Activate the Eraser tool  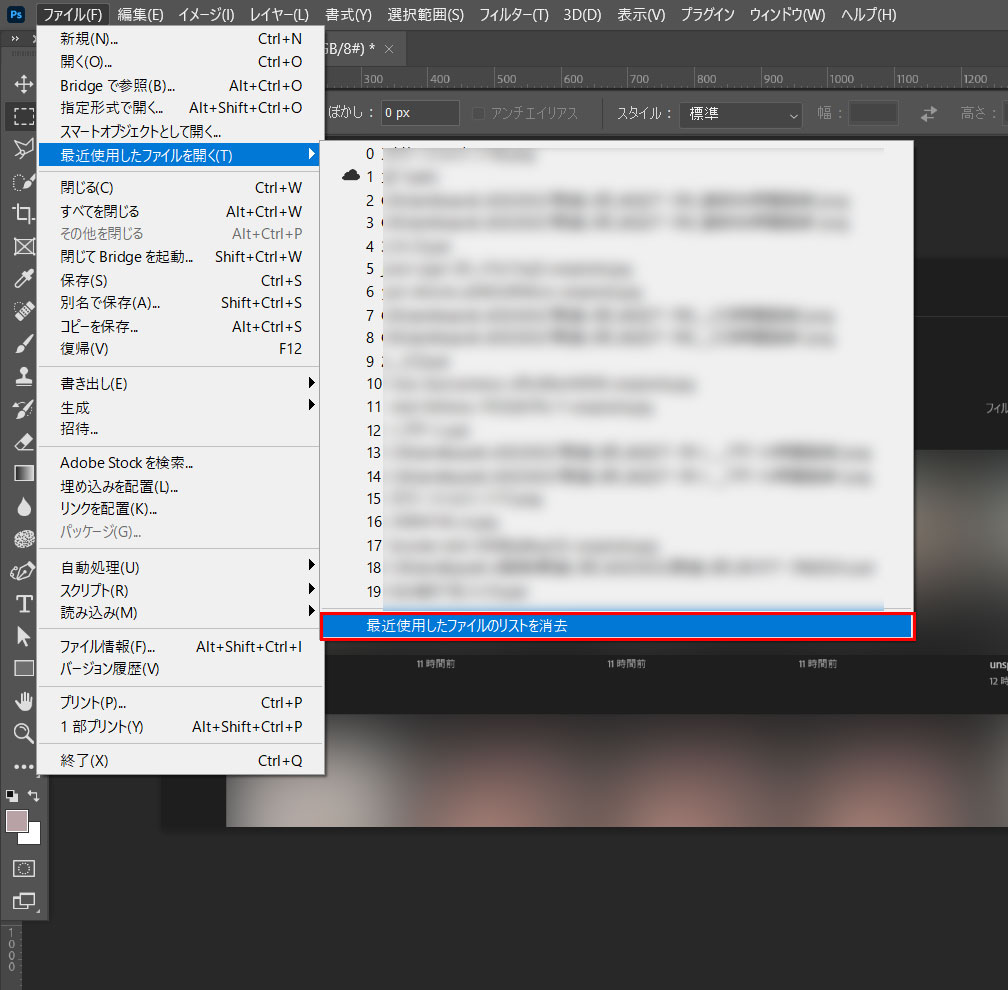pos(22,441)
